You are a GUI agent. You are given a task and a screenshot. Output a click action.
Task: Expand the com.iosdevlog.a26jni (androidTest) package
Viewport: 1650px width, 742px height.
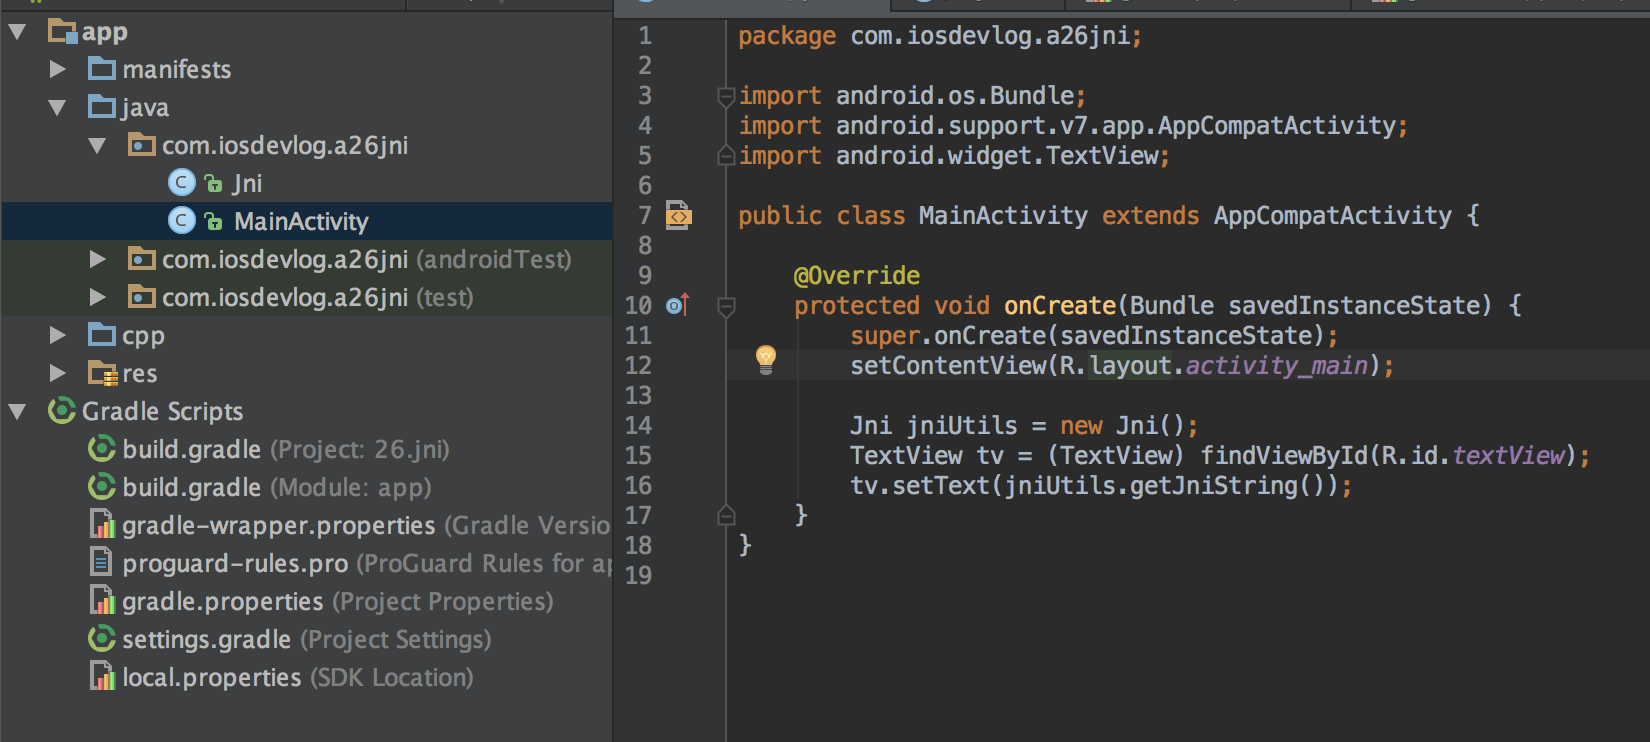tap(98, 259)
